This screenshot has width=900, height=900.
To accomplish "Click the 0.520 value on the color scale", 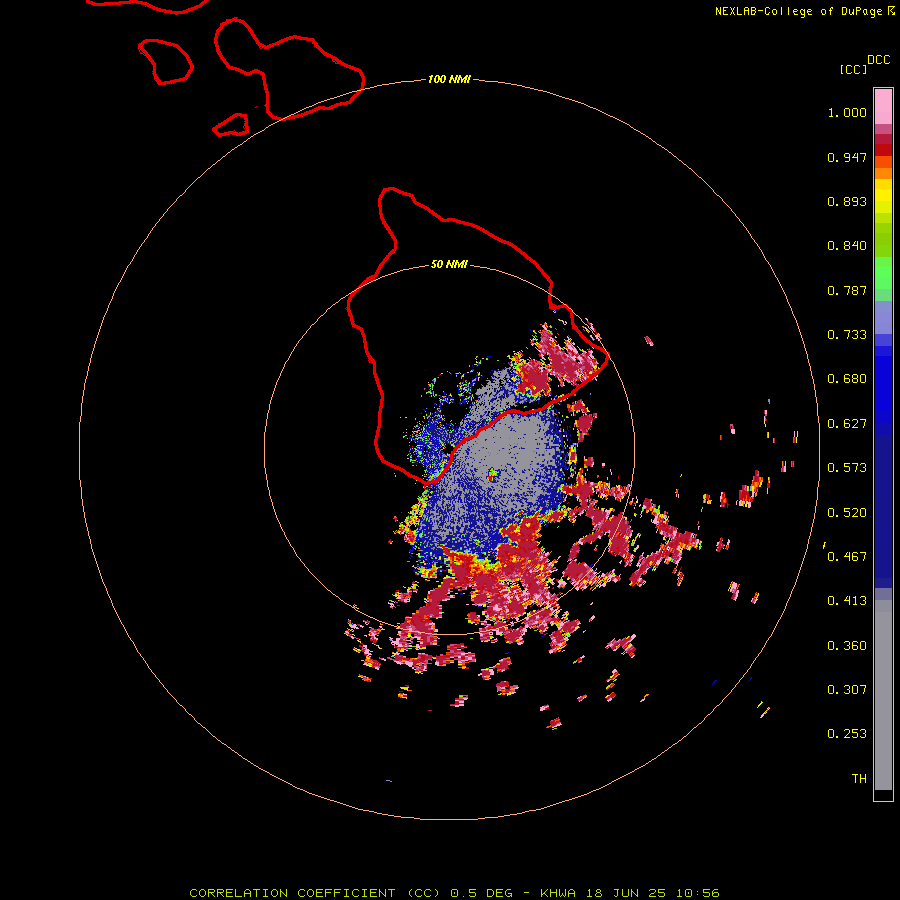I will (x=847, y=513).
